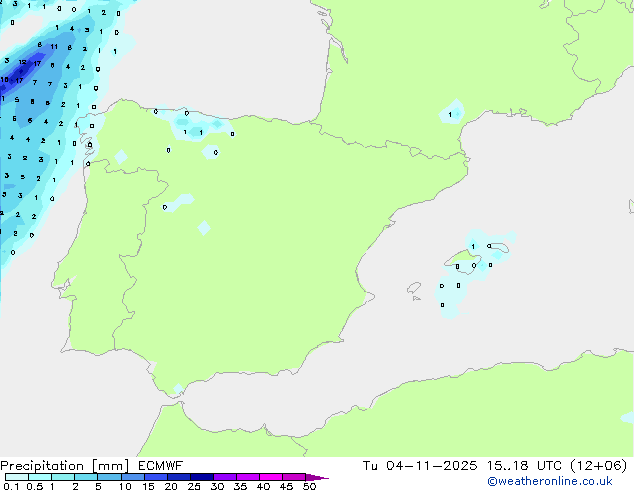Viewport: 634px width, 490px height.
Task: Click the legend scale label "30"
Action: click(217, 486)
